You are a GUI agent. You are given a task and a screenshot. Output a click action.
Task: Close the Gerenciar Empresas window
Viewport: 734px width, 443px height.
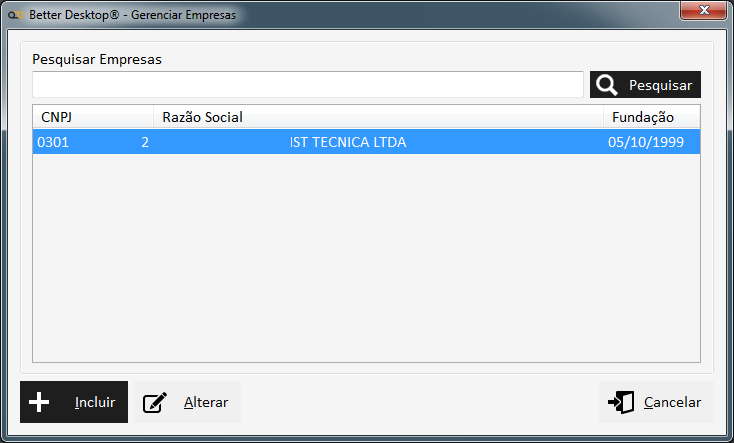[x=703, y=10]
